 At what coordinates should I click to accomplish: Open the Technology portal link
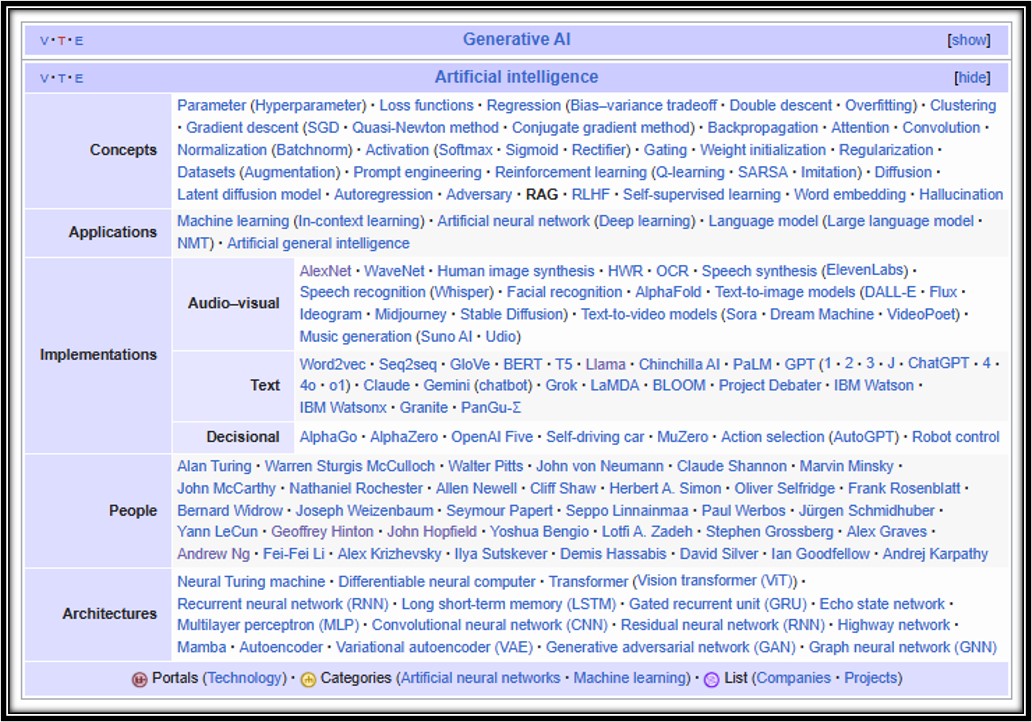tap(245, 678)
